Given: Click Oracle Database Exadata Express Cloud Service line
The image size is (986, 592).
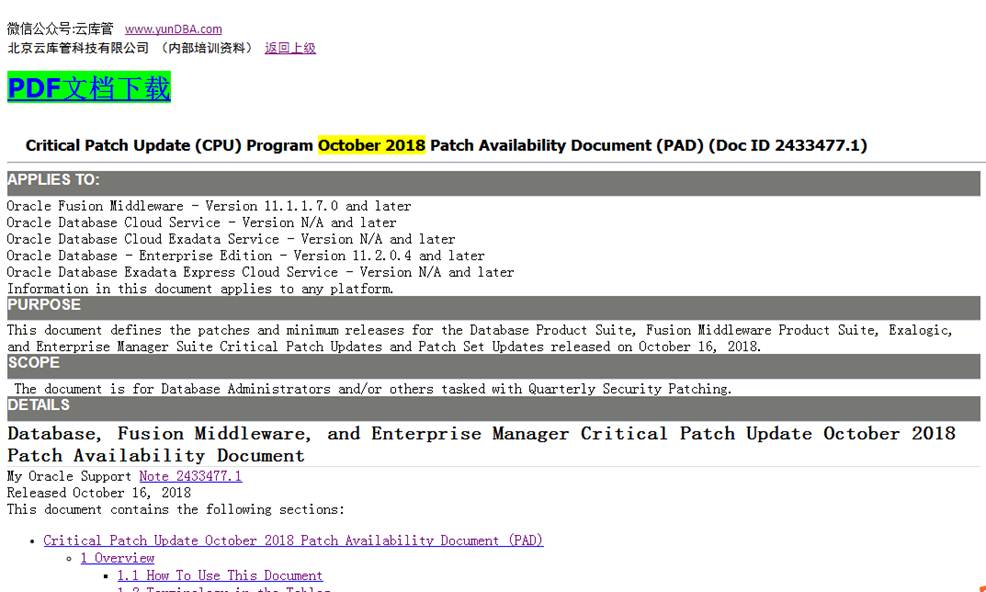Looking at the screenshot, I should [x=260, y=272].
